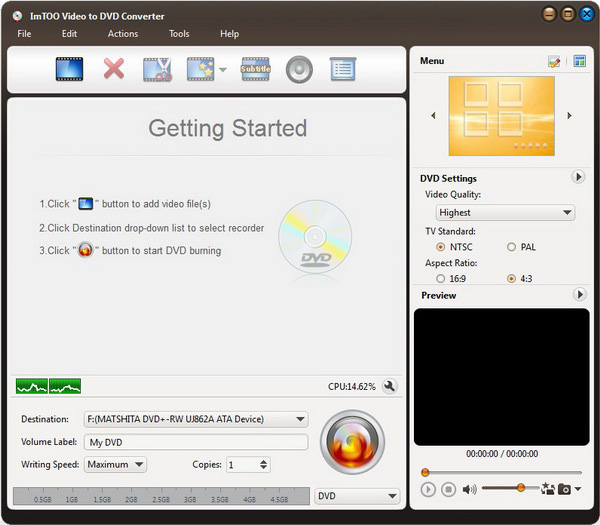Increase the Copies stepper value
The width and height of the screenshot is (600, 525).
tap(263, 462)
